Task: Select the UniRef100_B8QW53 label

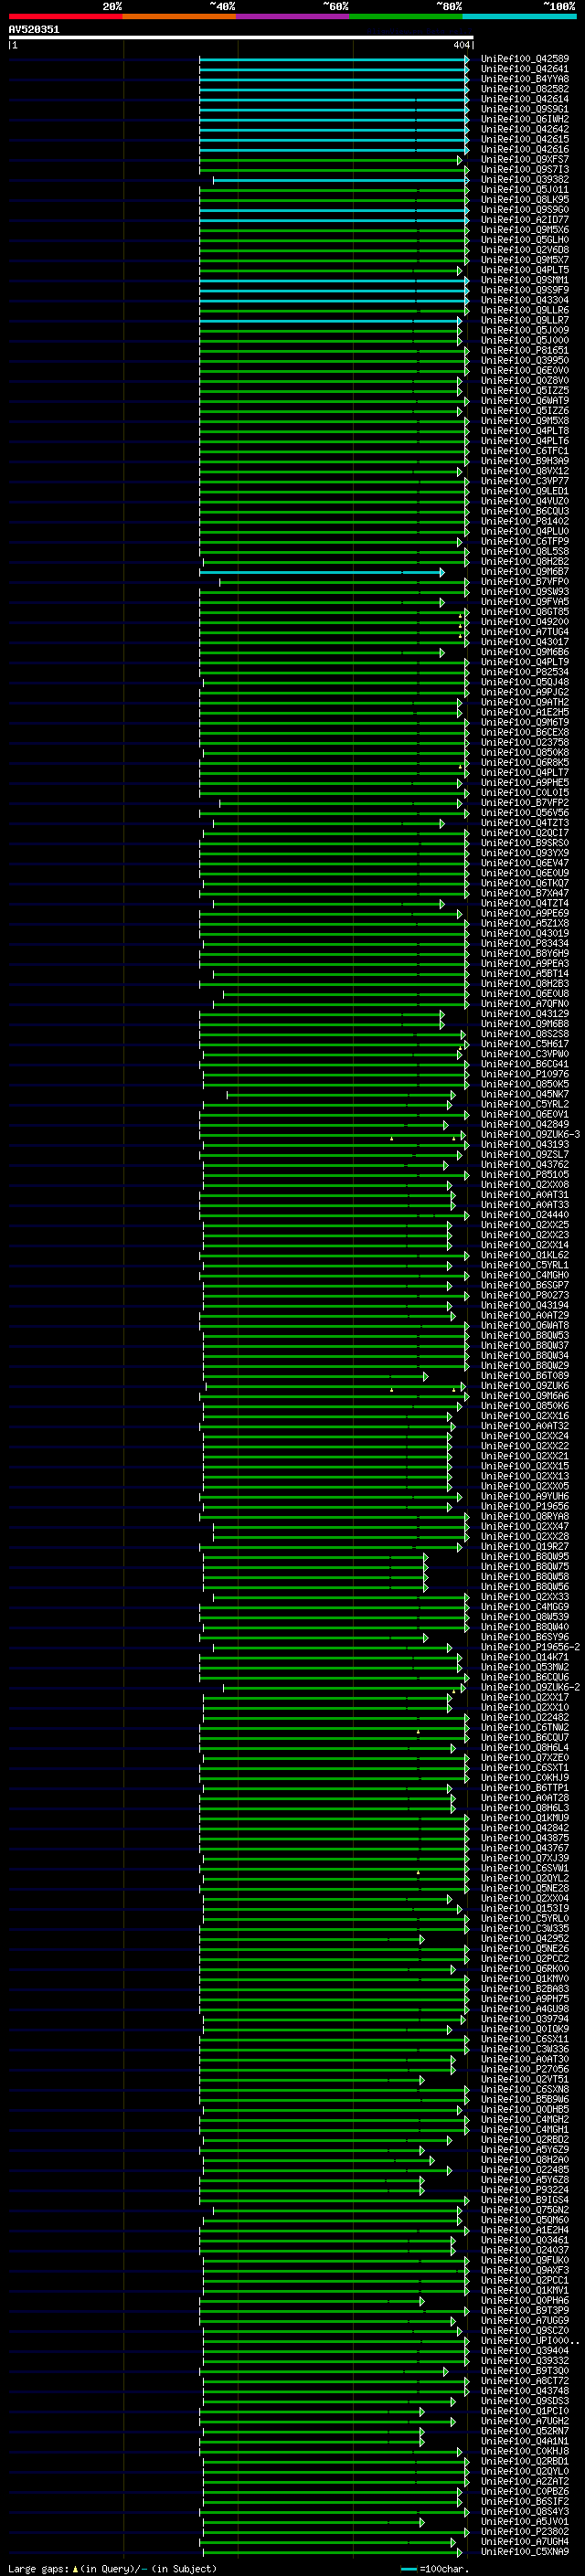Action: point(525,1335)
